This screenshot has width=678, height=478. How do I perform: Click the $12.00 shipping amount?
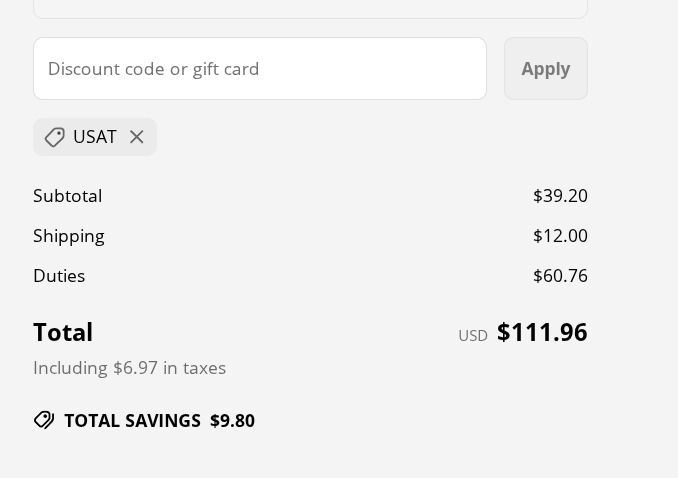click(x=560, y=236)
